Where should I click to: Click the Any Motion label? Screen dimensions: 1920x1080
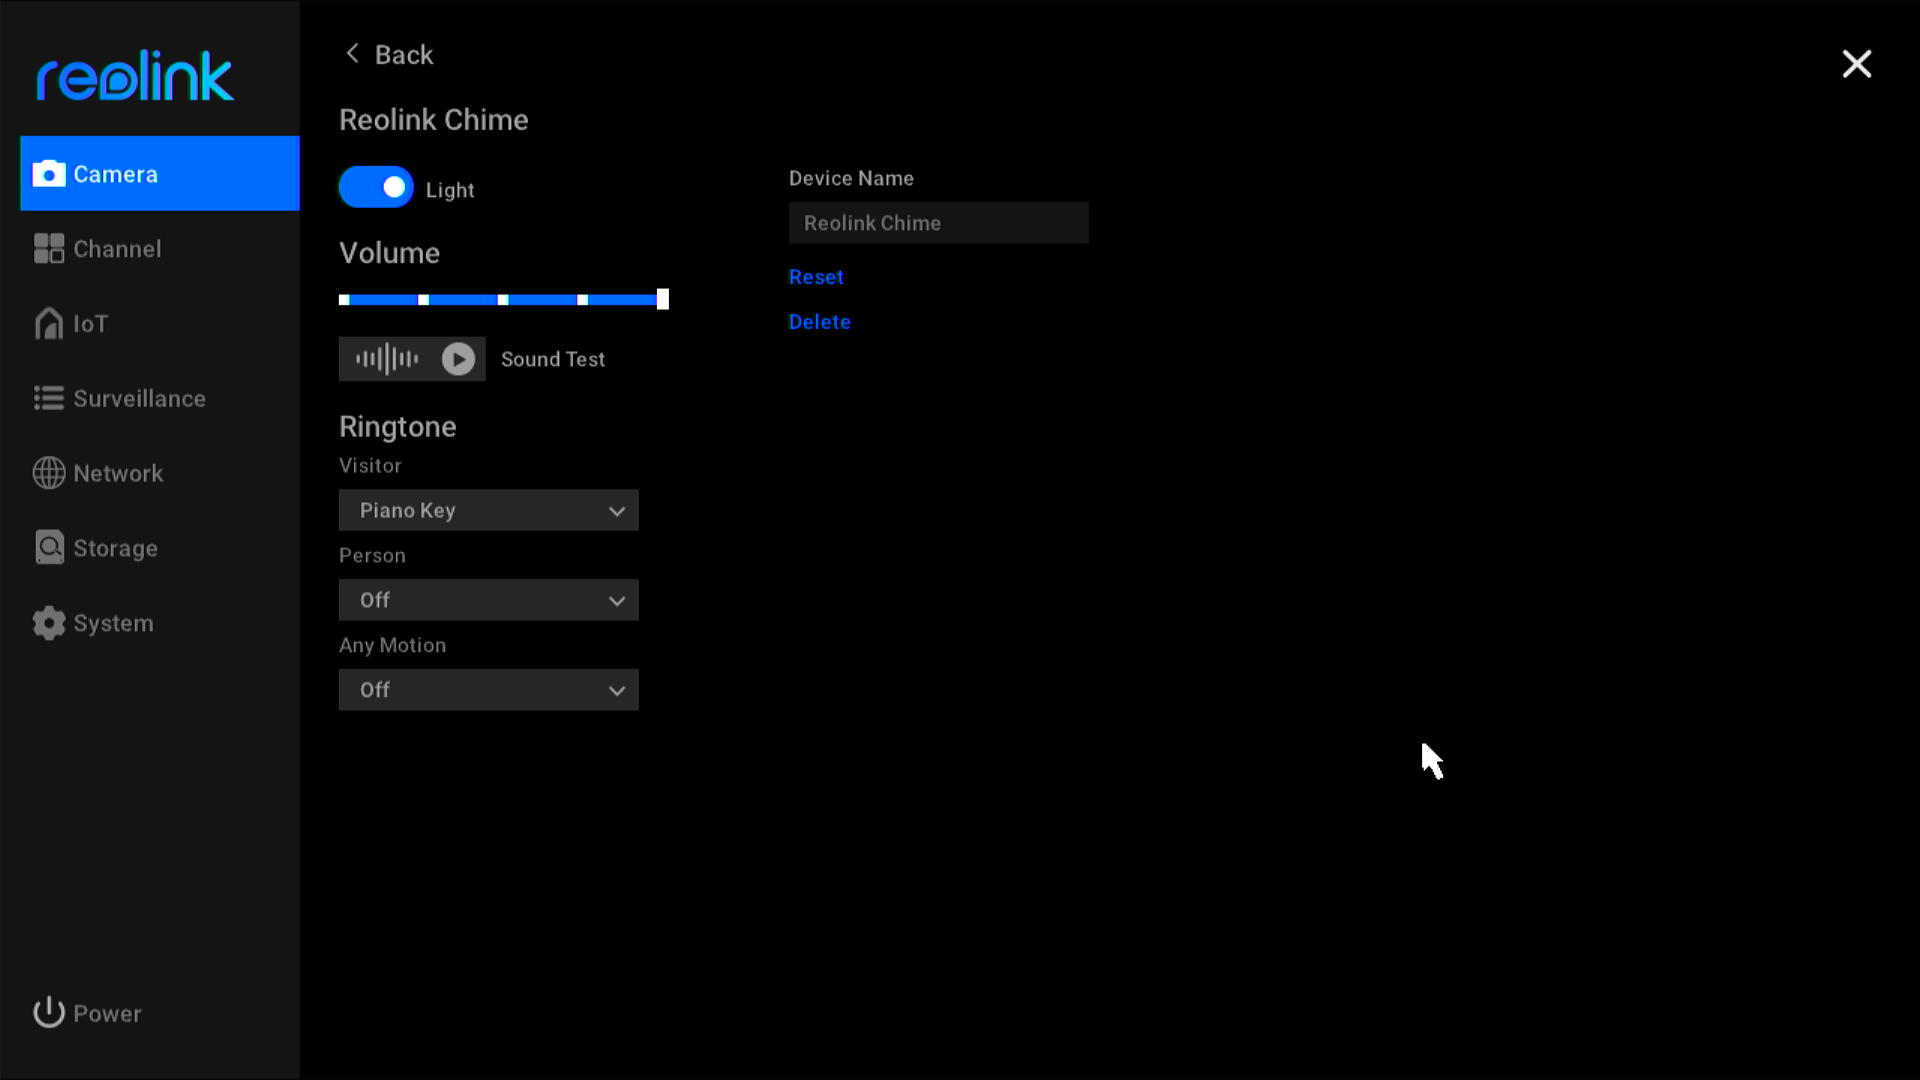point(393,645)
